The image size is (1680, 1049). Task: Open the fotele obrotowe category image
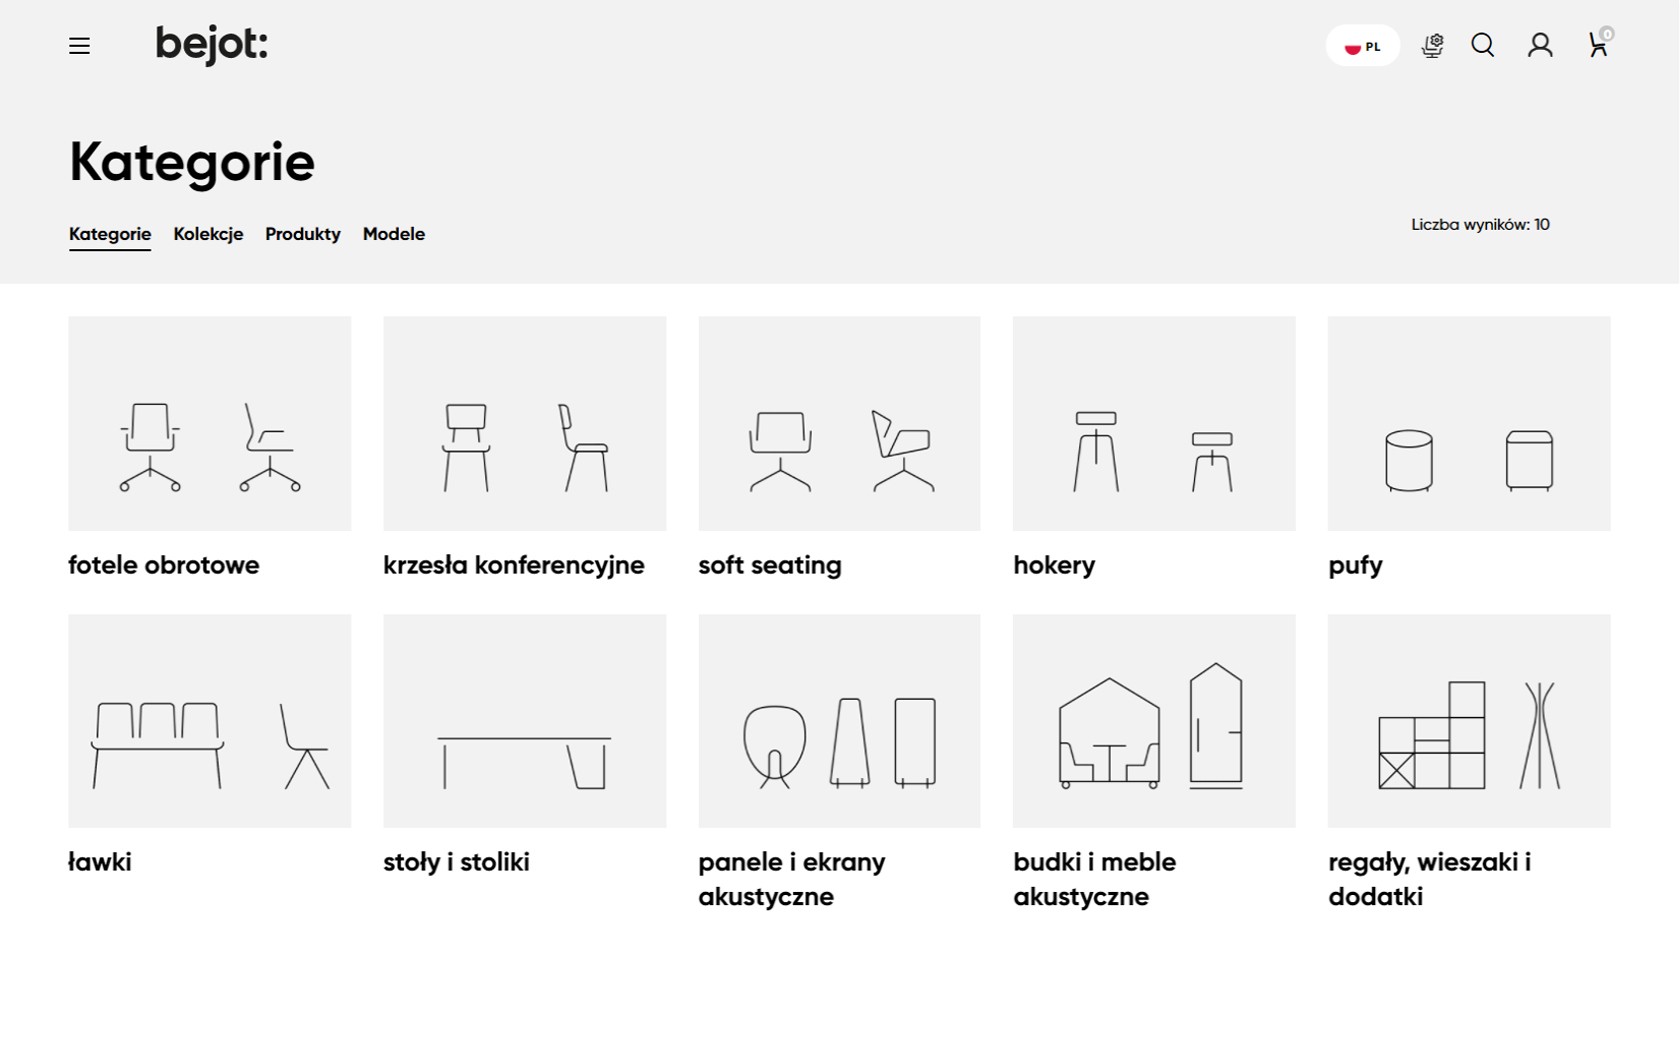point(210,423)
